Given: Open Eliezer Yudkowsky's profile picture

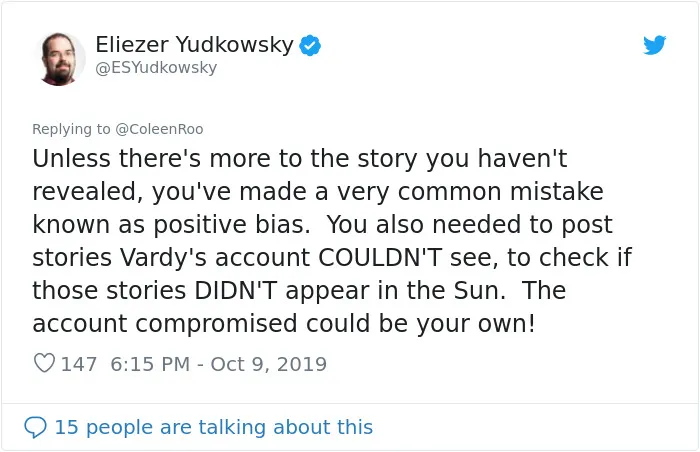Looking at the screenshot, I should pos(59,59).
